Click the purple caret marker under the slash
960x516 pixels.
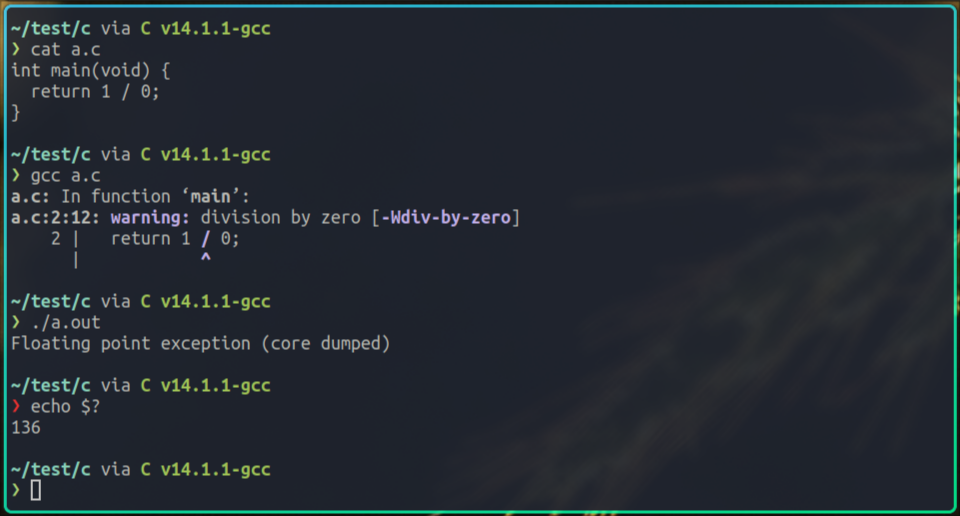(206, 260)
